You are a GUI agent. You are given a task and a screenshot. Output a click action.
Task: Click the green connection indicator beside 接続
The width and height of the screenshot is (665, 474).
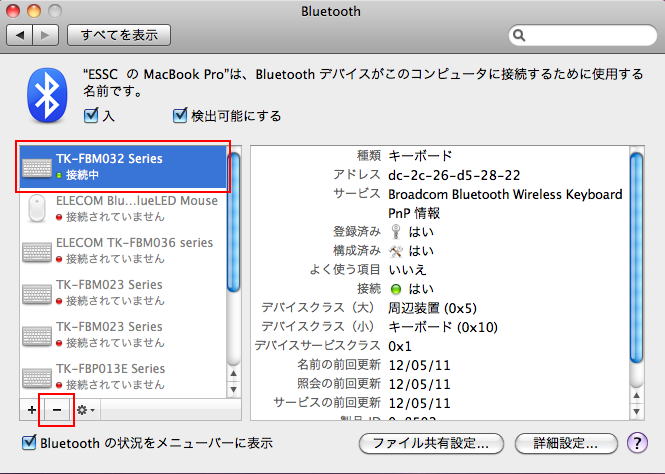click(x=396, y=289)
